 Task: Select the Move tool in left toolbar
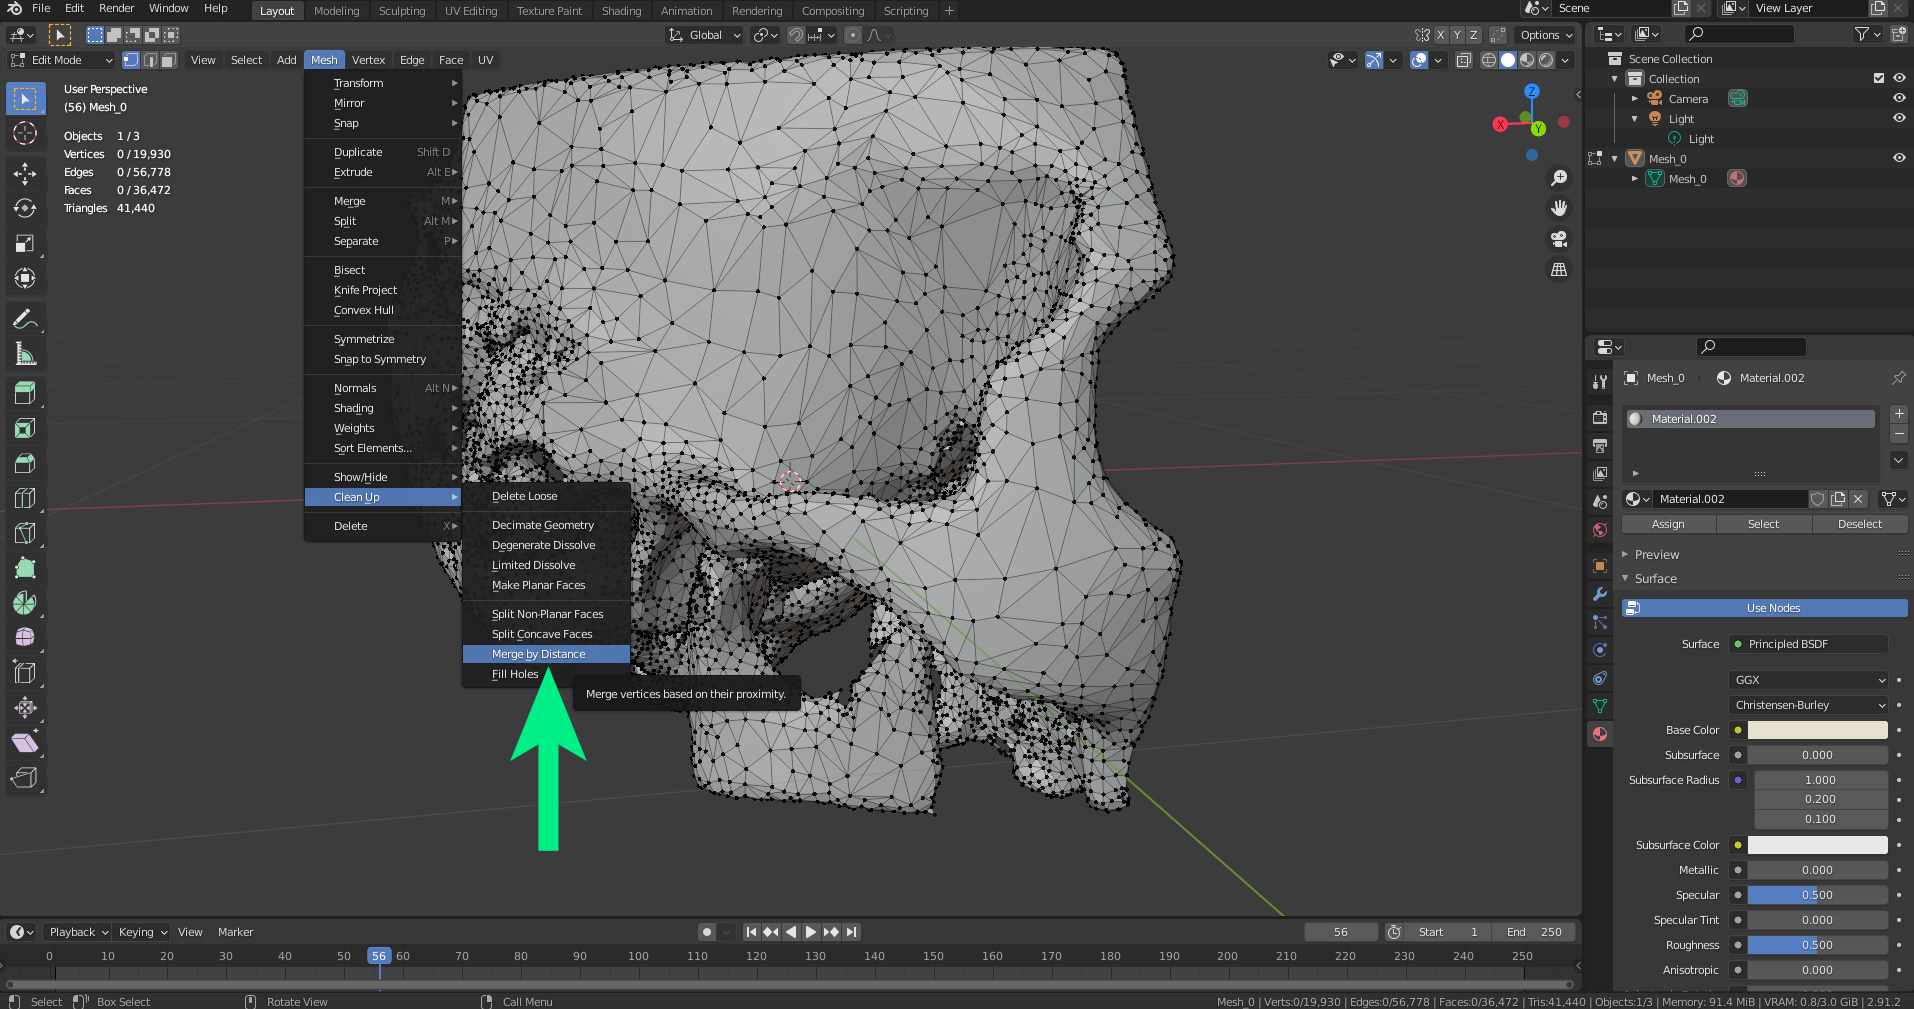coord(25,173)
